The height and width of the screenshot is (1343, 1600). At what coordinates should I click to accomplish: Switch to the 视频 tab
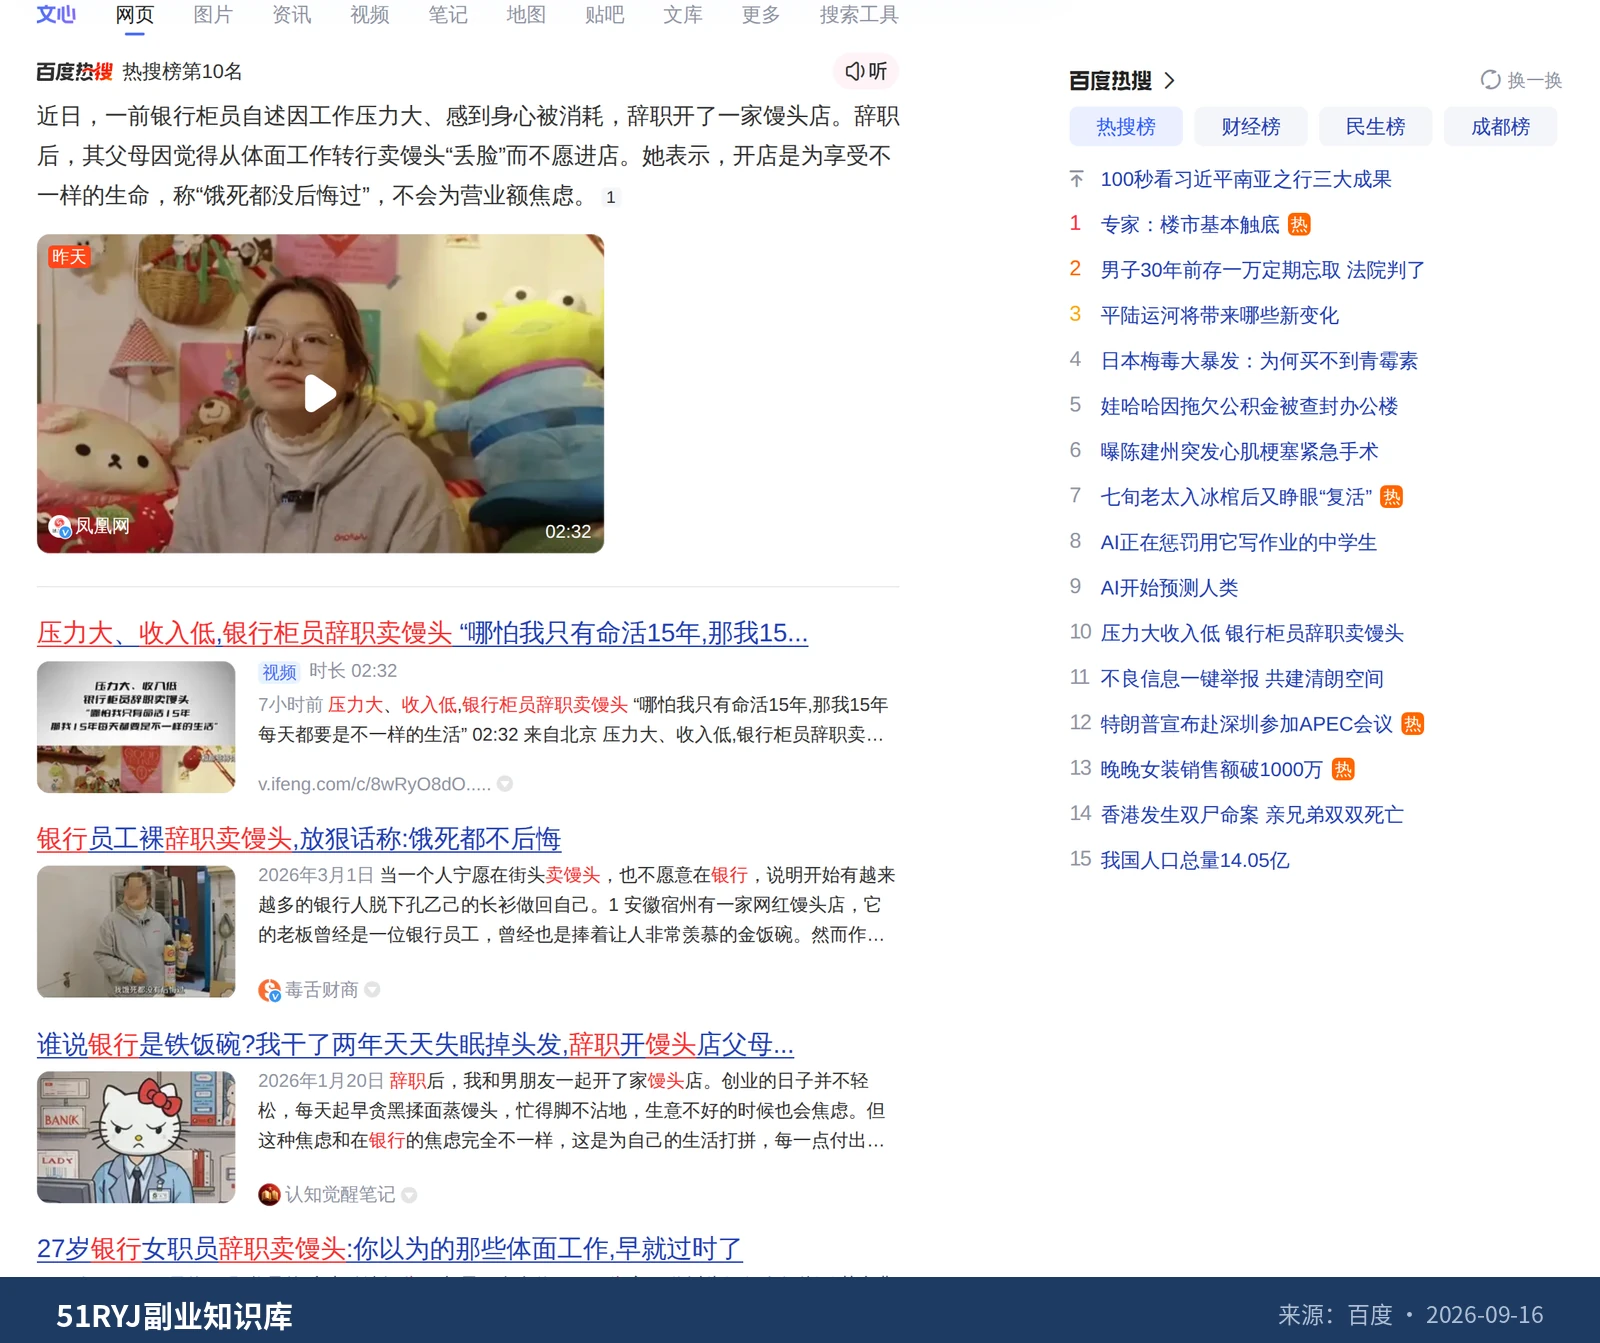369,15
